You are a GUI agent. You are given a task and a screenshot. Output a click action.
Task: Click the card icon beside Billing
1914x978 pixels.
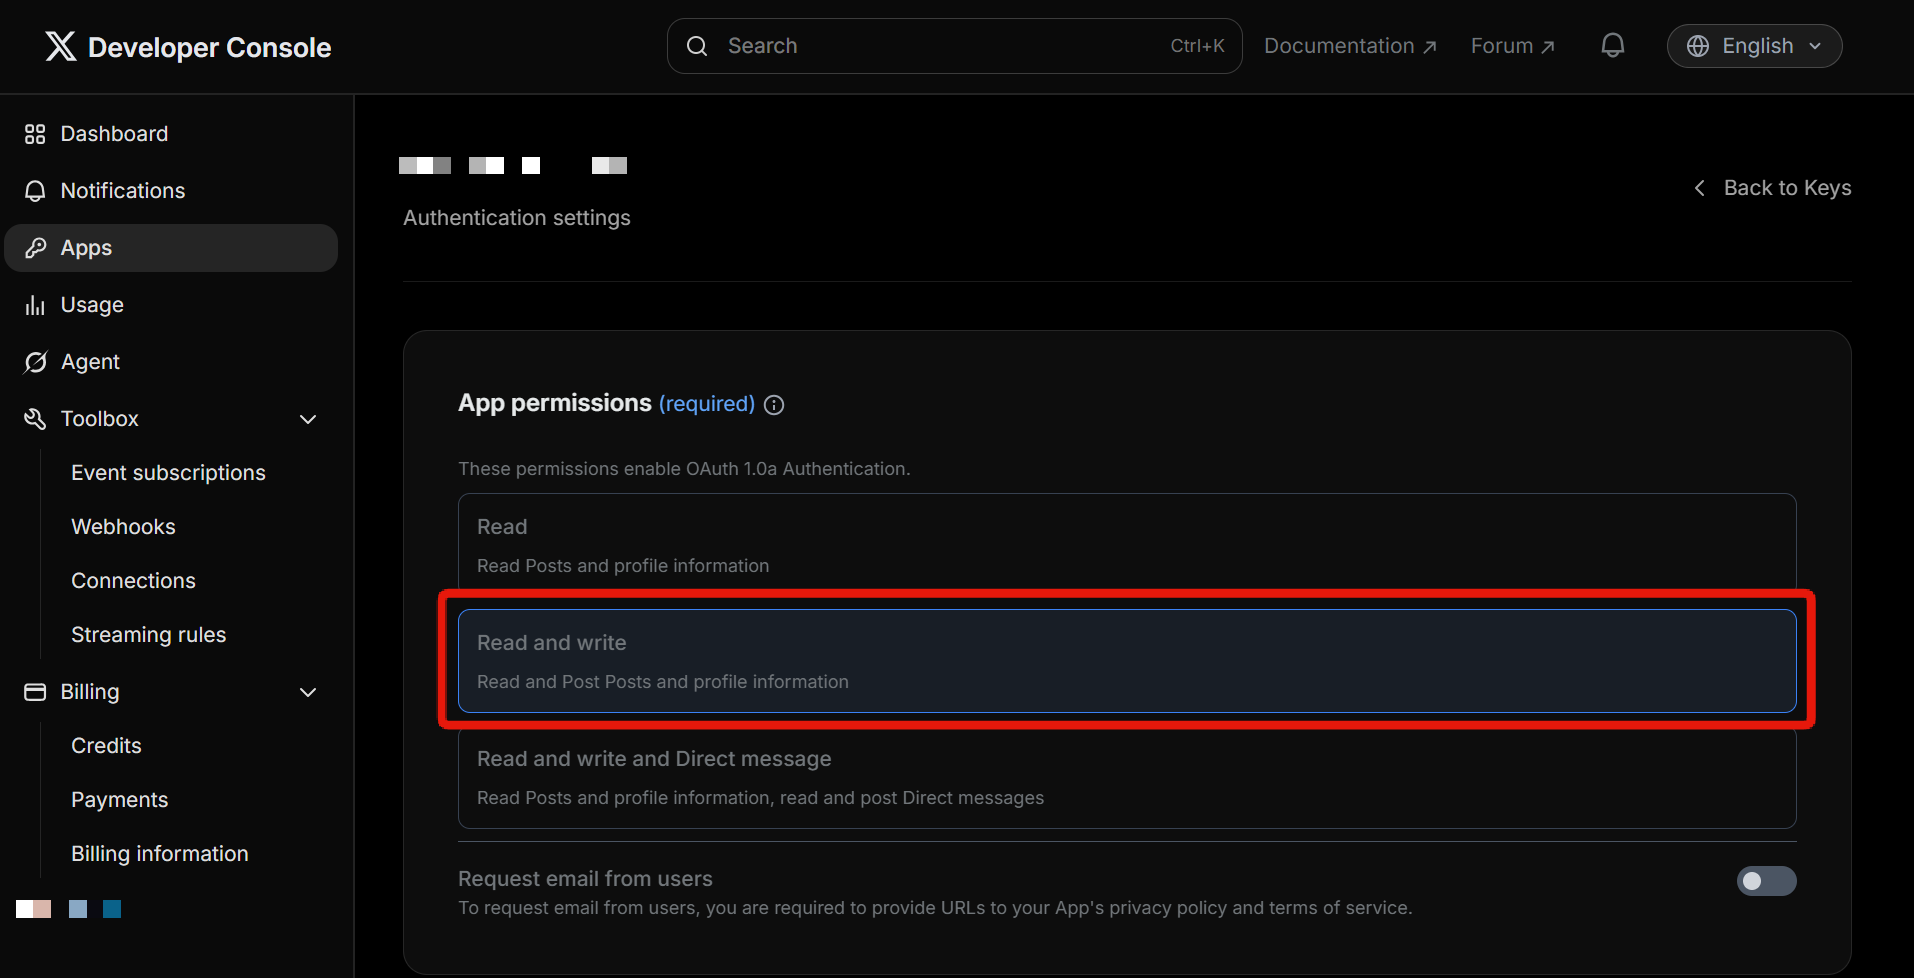(x=35, y=692)
